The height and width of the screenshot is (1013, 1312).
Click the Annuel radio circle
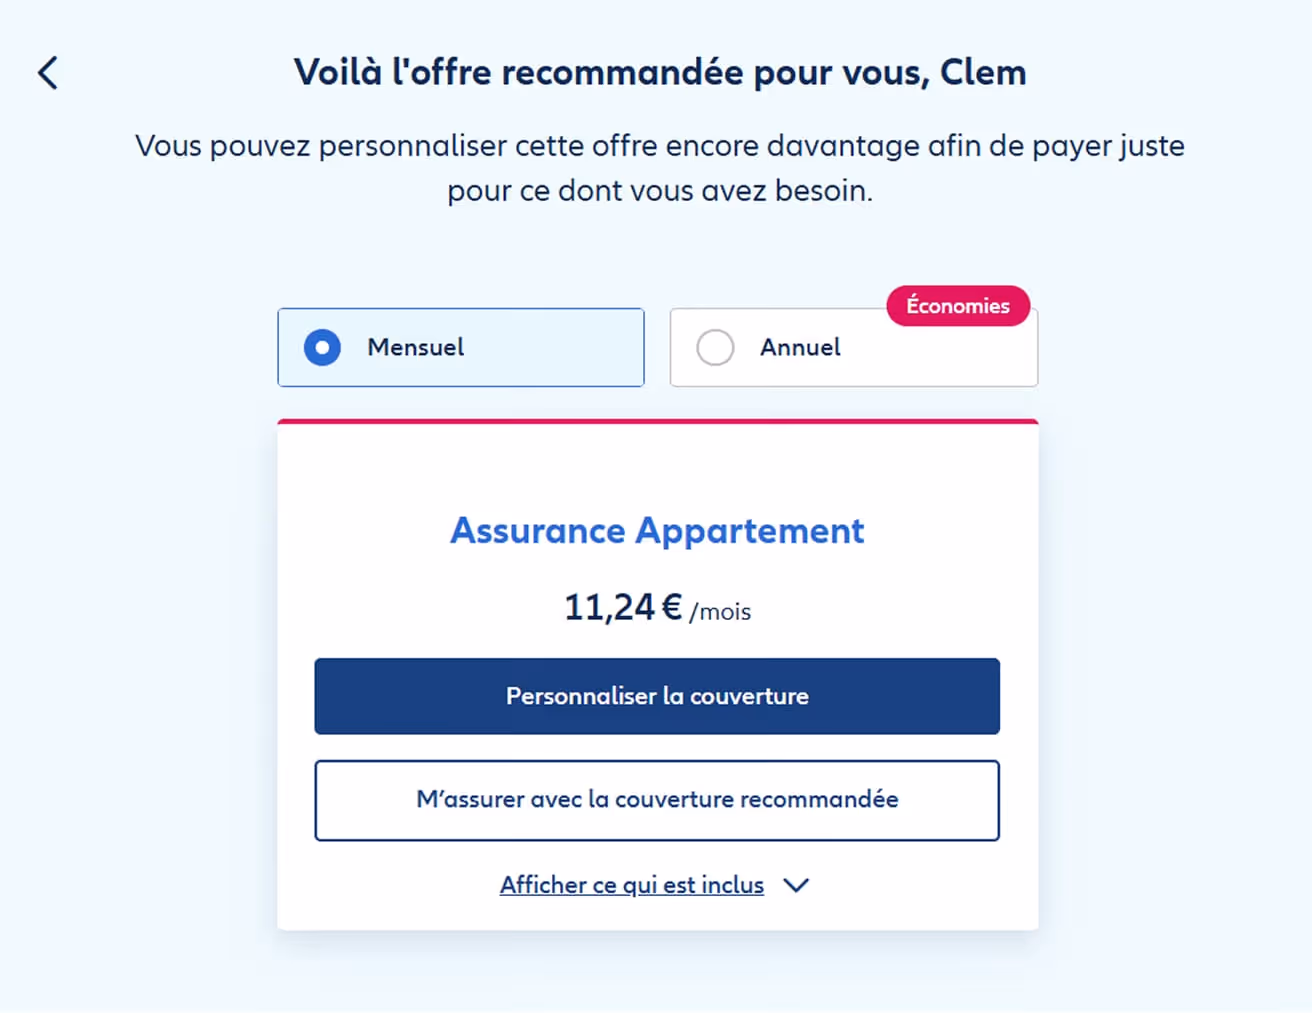click(x=716, y=347)
